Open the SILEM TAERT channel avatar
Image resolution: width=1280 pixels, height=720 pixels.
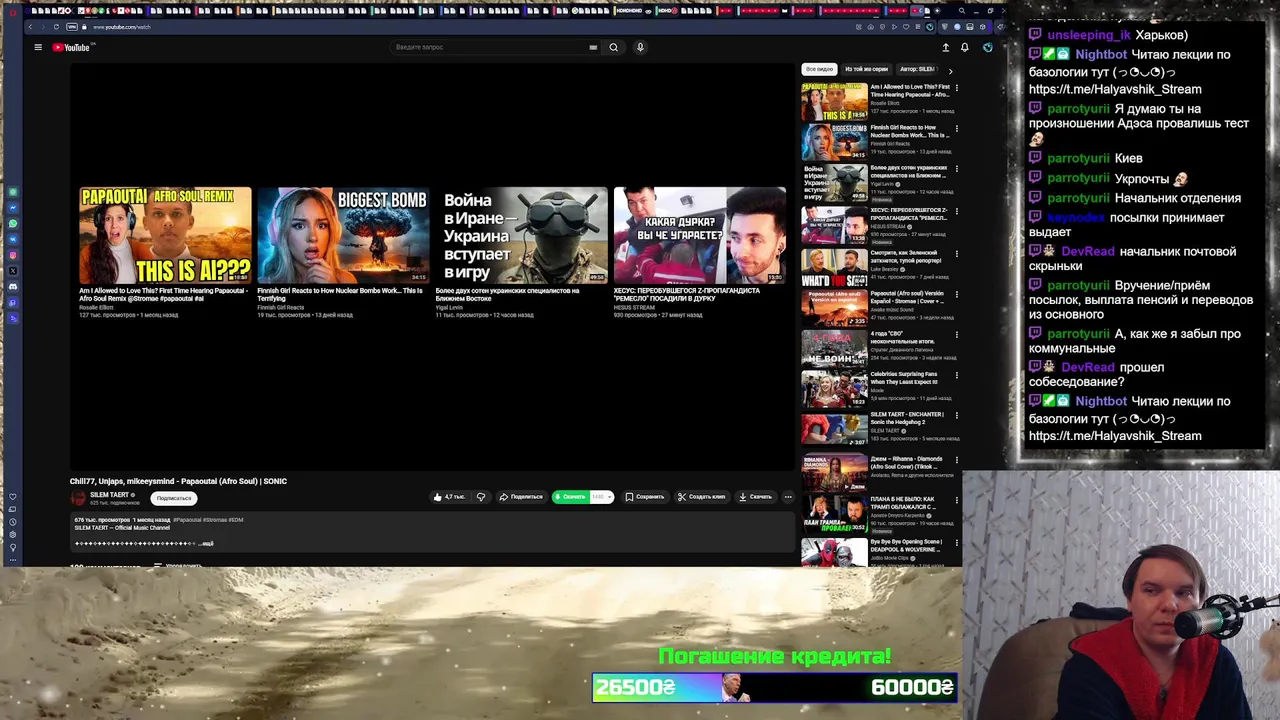(x=78, y=498)
